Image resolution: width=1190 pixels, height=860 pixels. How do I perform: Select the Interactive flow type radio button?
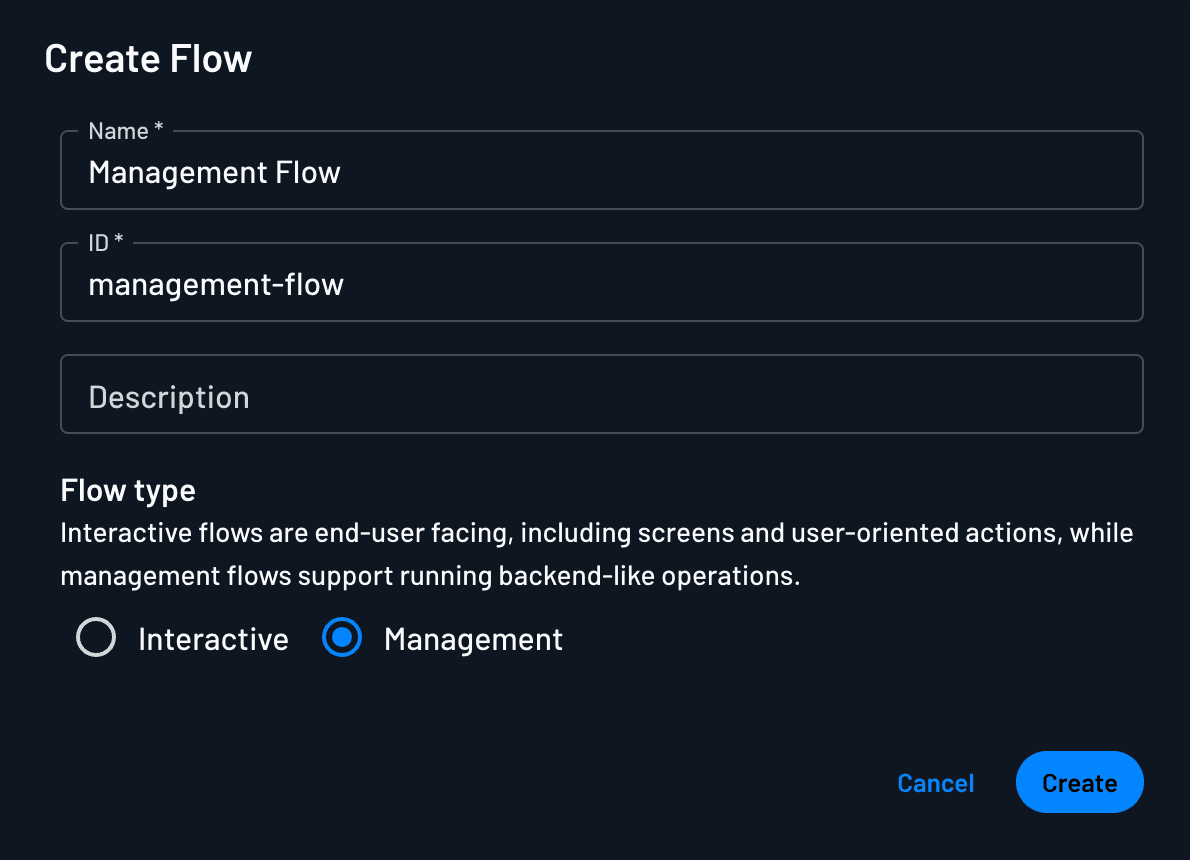coord(96,638)
